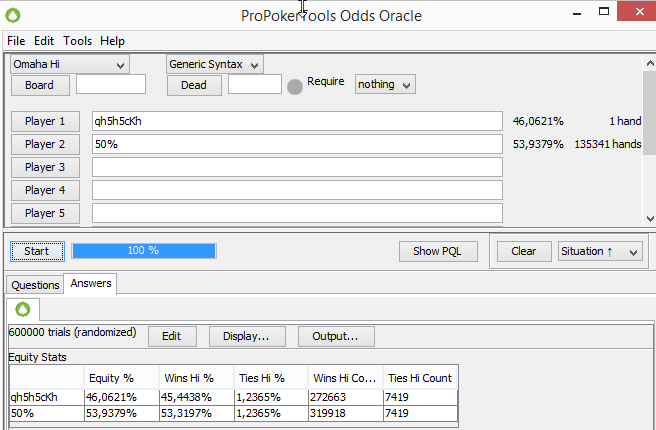Click the Edit button beside trials count
This screenshot has width=656, height=430.
click(x=172, y=336)
